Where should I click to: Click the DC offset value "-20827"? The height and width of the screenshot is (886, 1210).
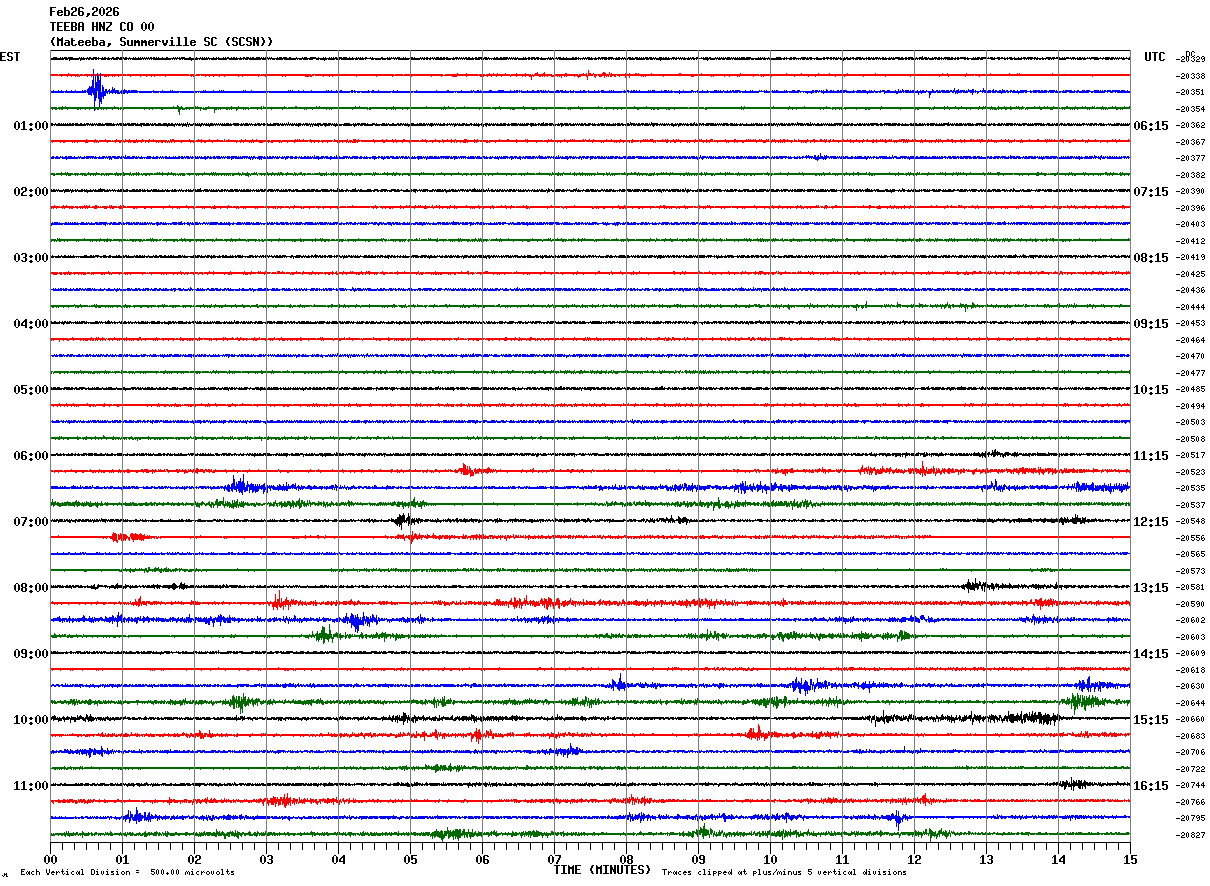[x=1191, y=835]
